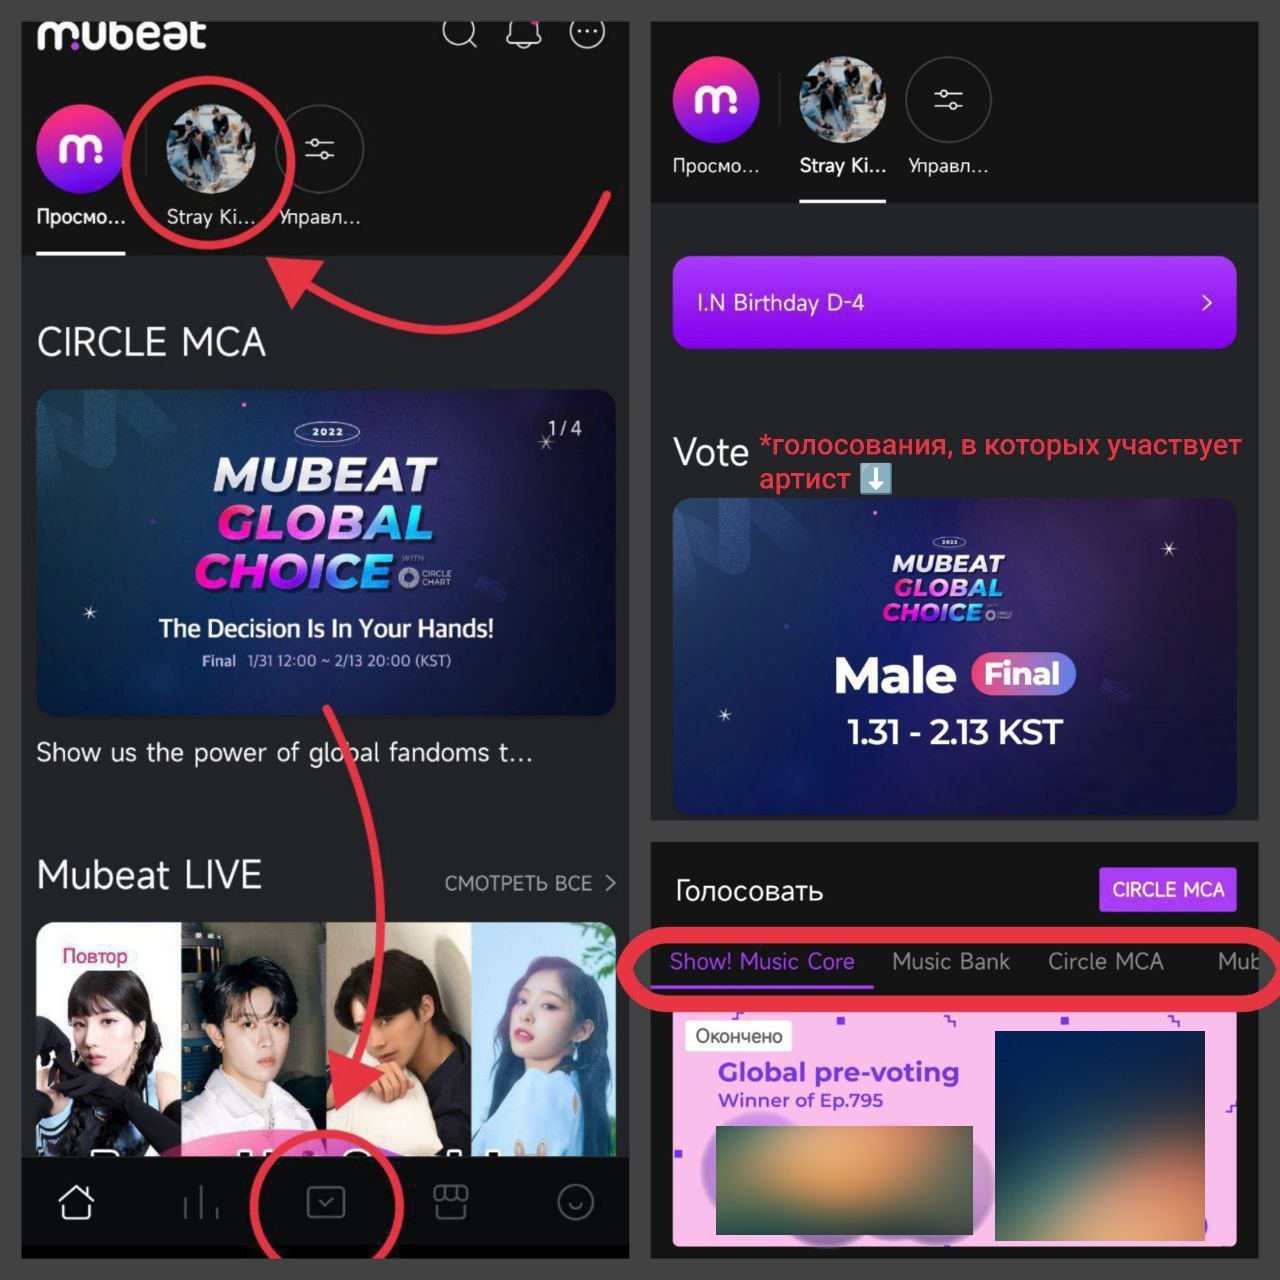Select the Stray Kids artist avatar in left panel
Image resolution: width=1280 pixels, height=1280 pixels.
[210, 149]
